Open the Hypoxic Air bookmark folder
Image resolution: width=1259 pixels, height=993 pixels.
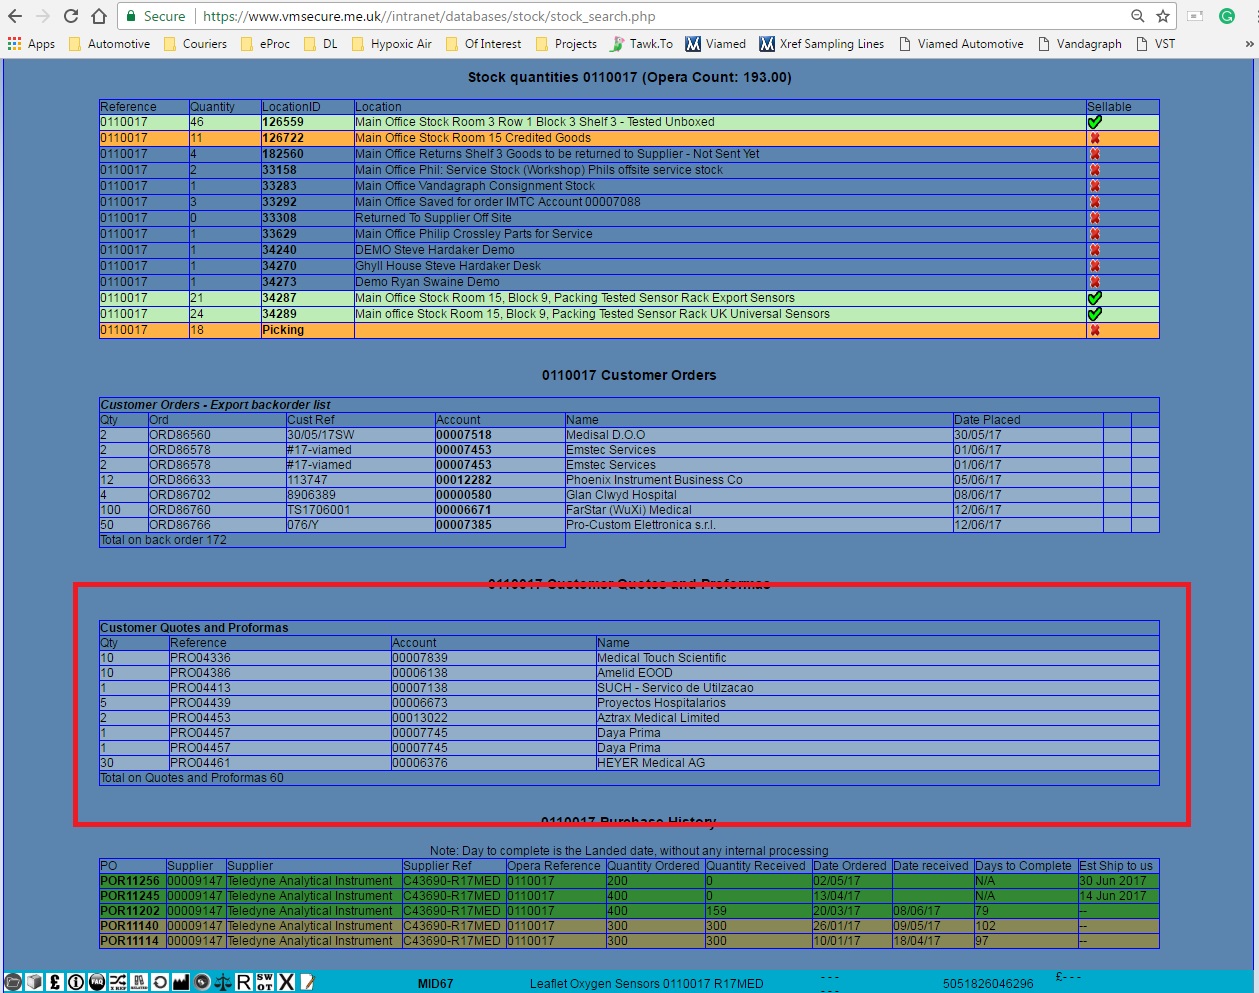(x=392, y=44)
